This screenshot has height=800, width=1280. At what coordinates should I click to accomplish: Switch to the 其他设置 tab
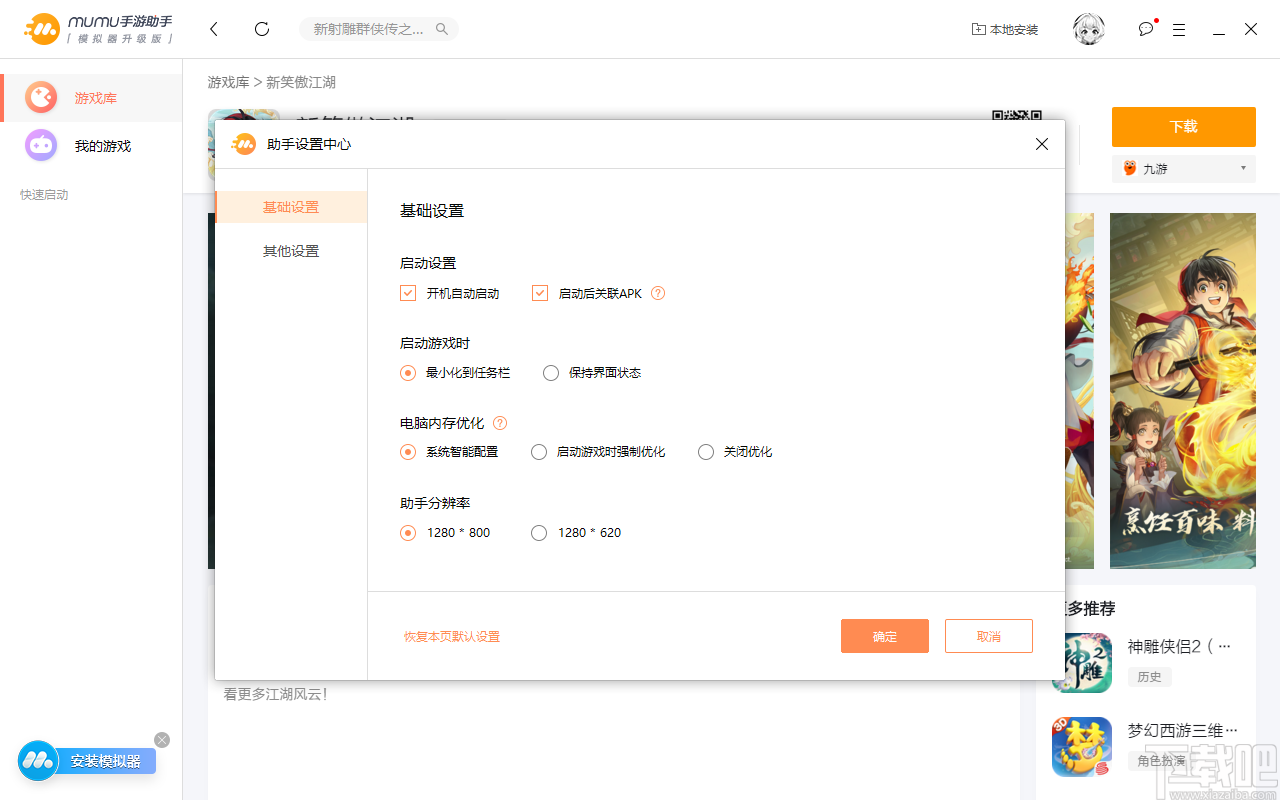pyautogui.click(x=290, y=251)
